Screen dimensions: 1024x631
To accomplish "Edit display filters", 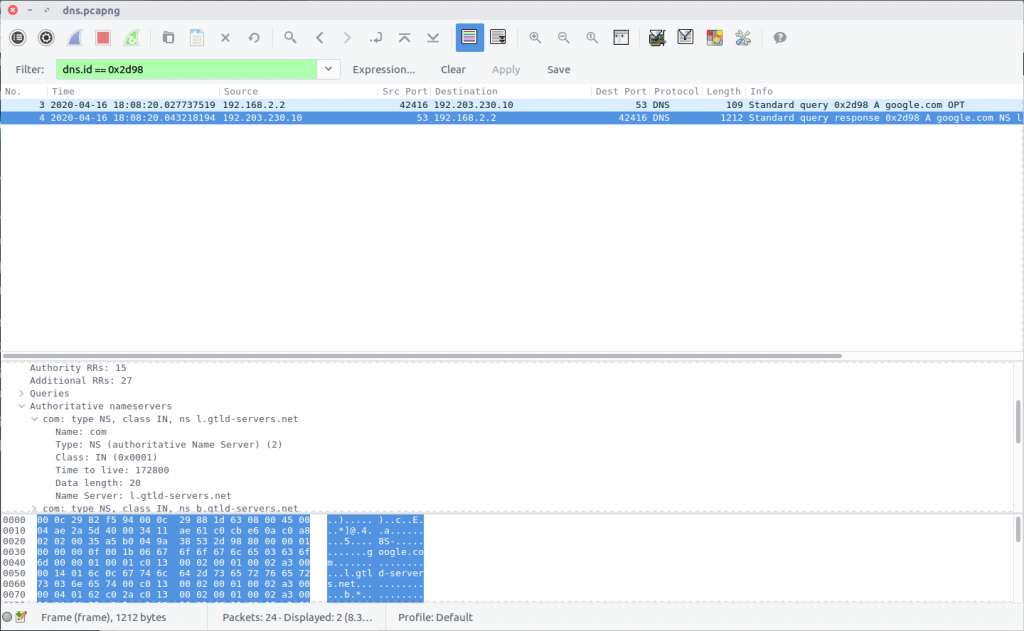I will pyautogui.click(x=685, y=38).
